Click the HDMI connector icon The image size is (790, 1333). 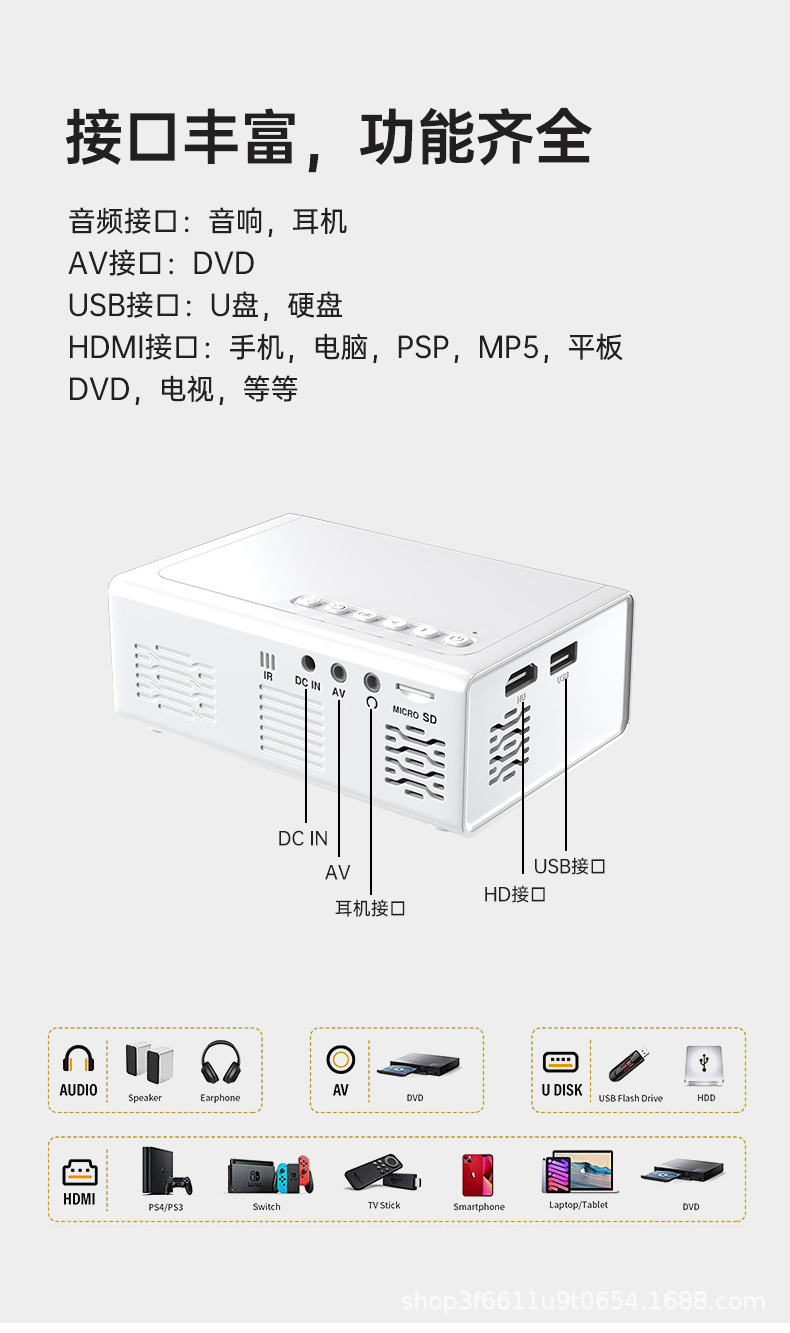click(x=79, y=1172)
